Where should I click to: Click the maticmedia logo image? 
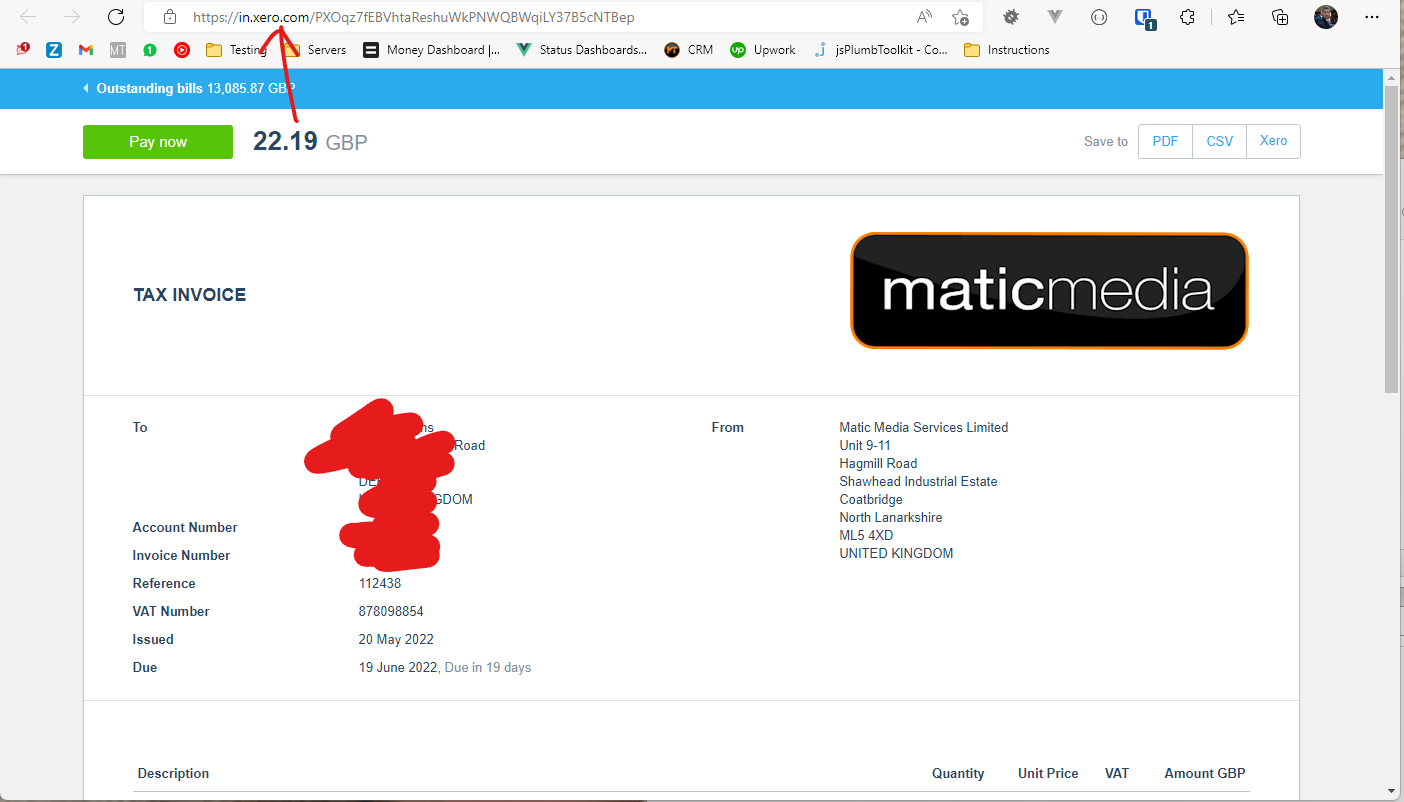pyautogui.click(x=1049, y=291)
